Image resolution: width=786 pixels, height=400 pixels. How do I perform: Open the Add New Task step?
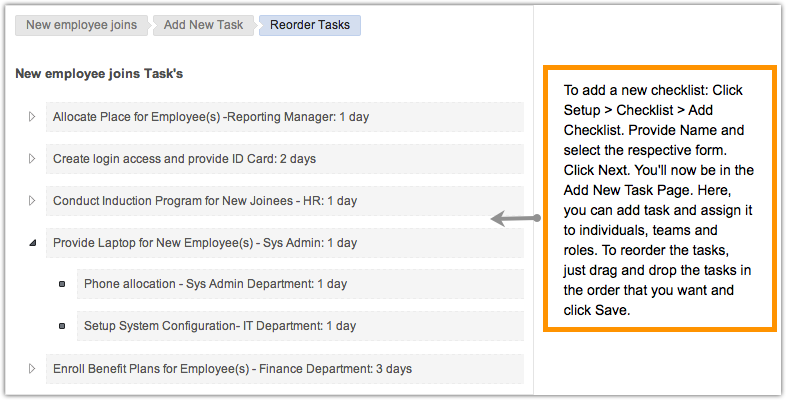(x=204, y=25)
